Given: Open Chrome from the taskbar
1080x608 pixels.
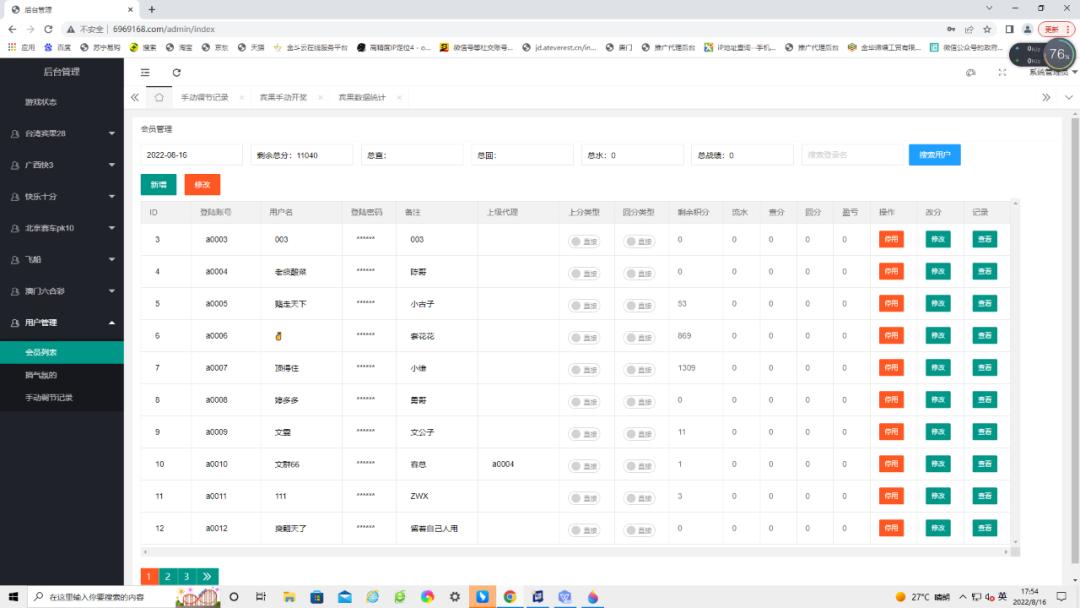Looking at the screenshot, I should click(x=510, y=597).
